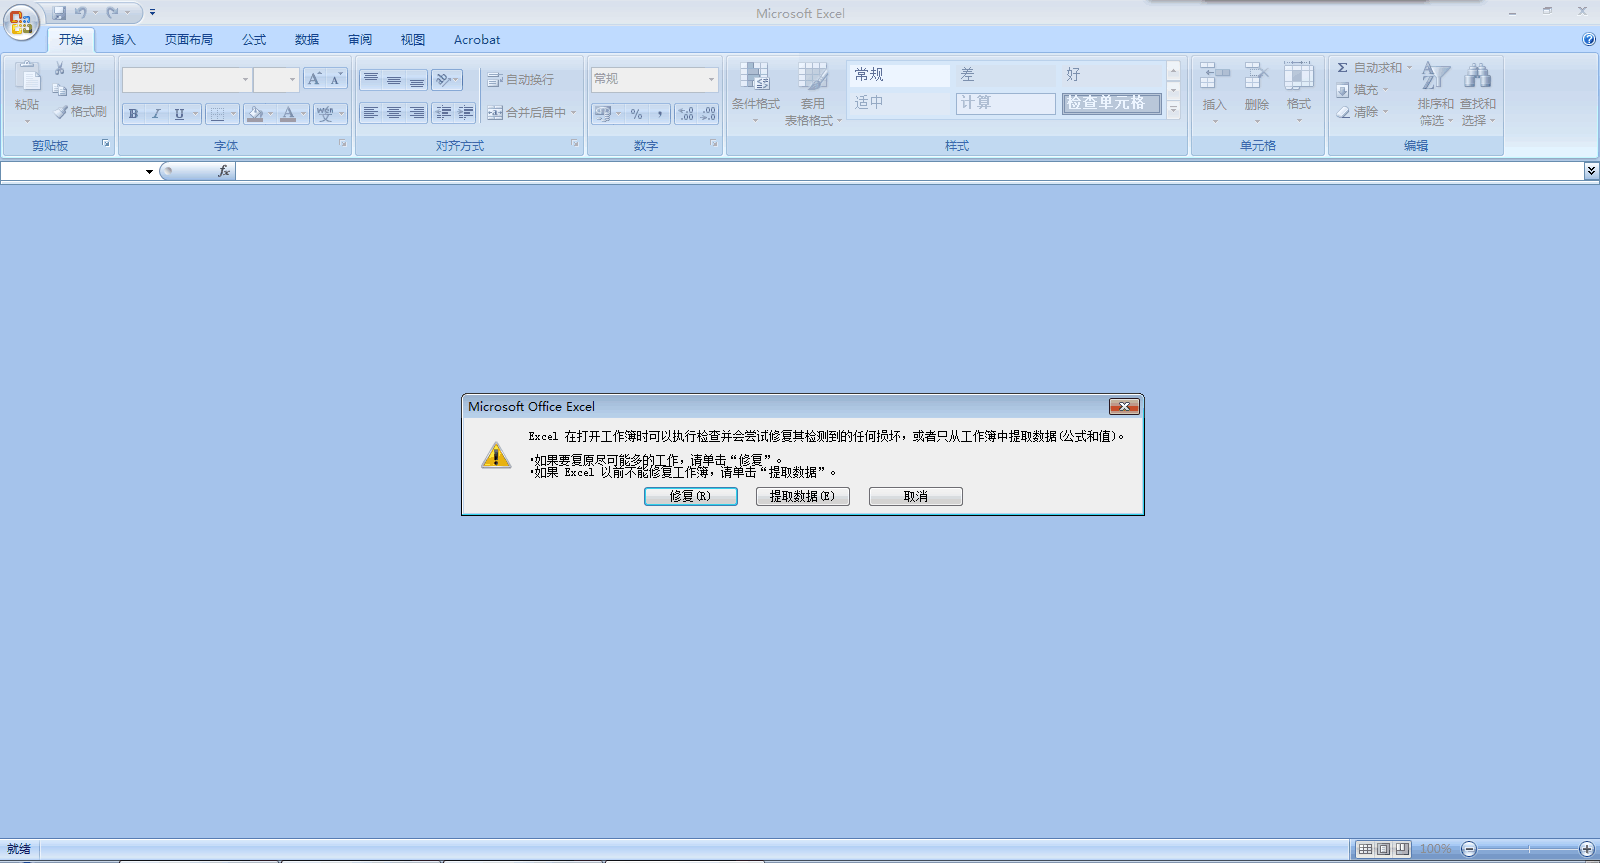Close the Microsoft Office Excel dialog

[1124, 407]
